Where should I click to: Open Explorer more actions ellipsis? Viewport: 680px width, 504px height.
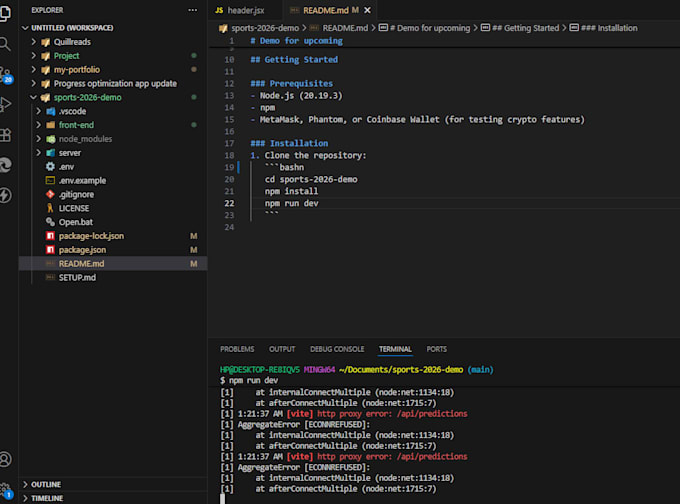point(193,10)
